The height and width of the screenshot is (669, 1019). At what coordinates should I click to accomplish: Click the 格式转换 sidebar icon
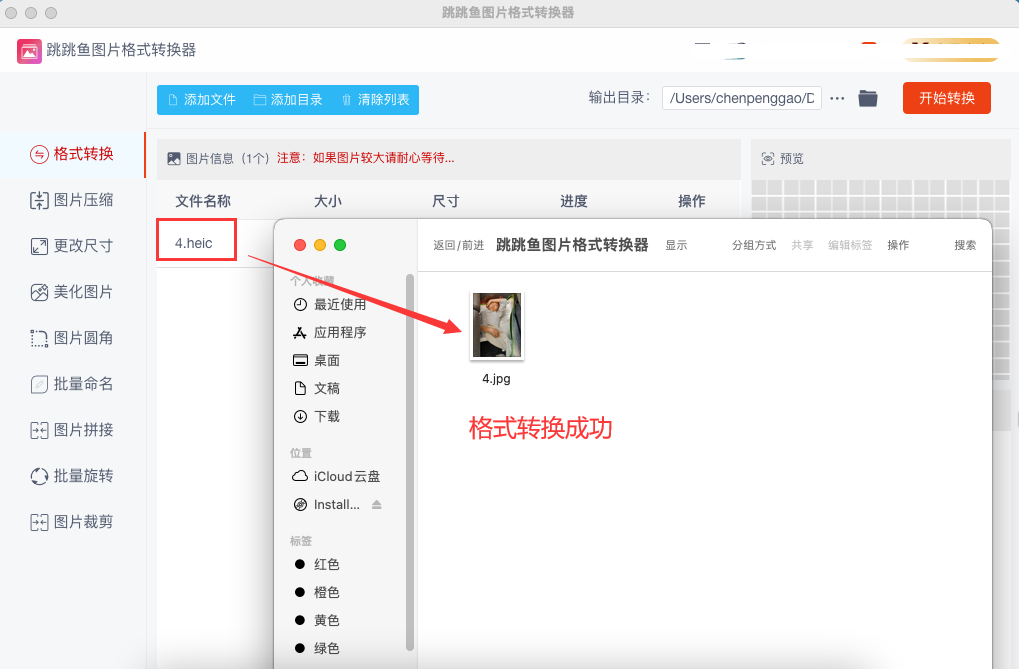39,154
